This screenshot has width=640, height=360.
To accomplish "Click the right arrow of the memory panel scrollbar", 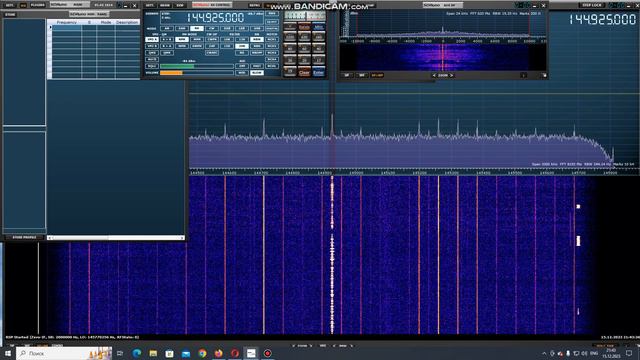I will [182, 238].
